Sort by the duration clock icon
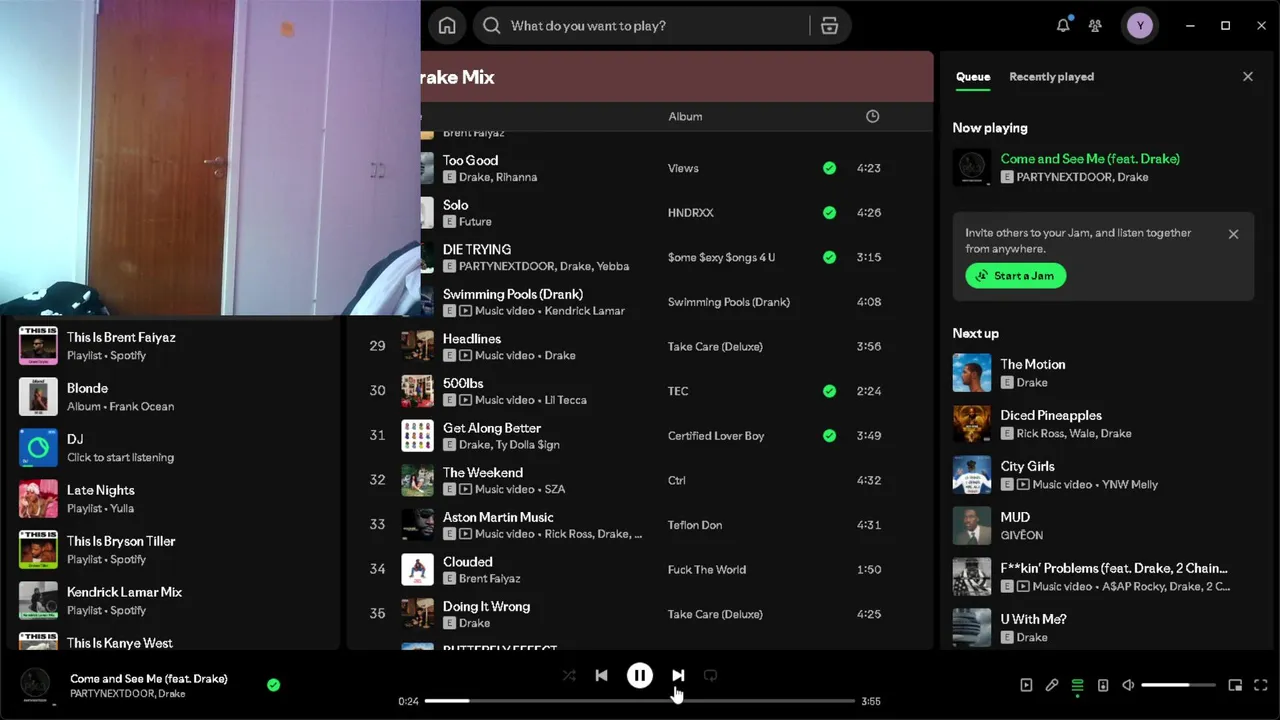Image resolution: width=1280 pixels, height=720 pixels. [872, 116]
